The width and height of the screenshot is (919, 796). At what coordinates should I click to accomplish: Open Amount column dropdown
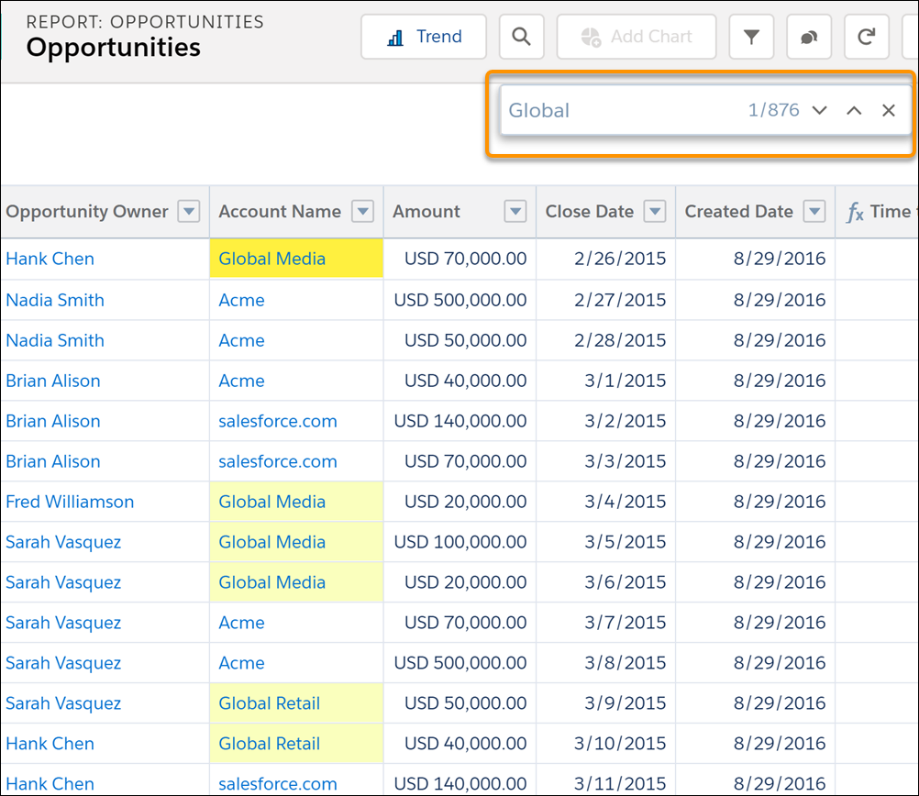pyautogui.click(x=515, y=211)
